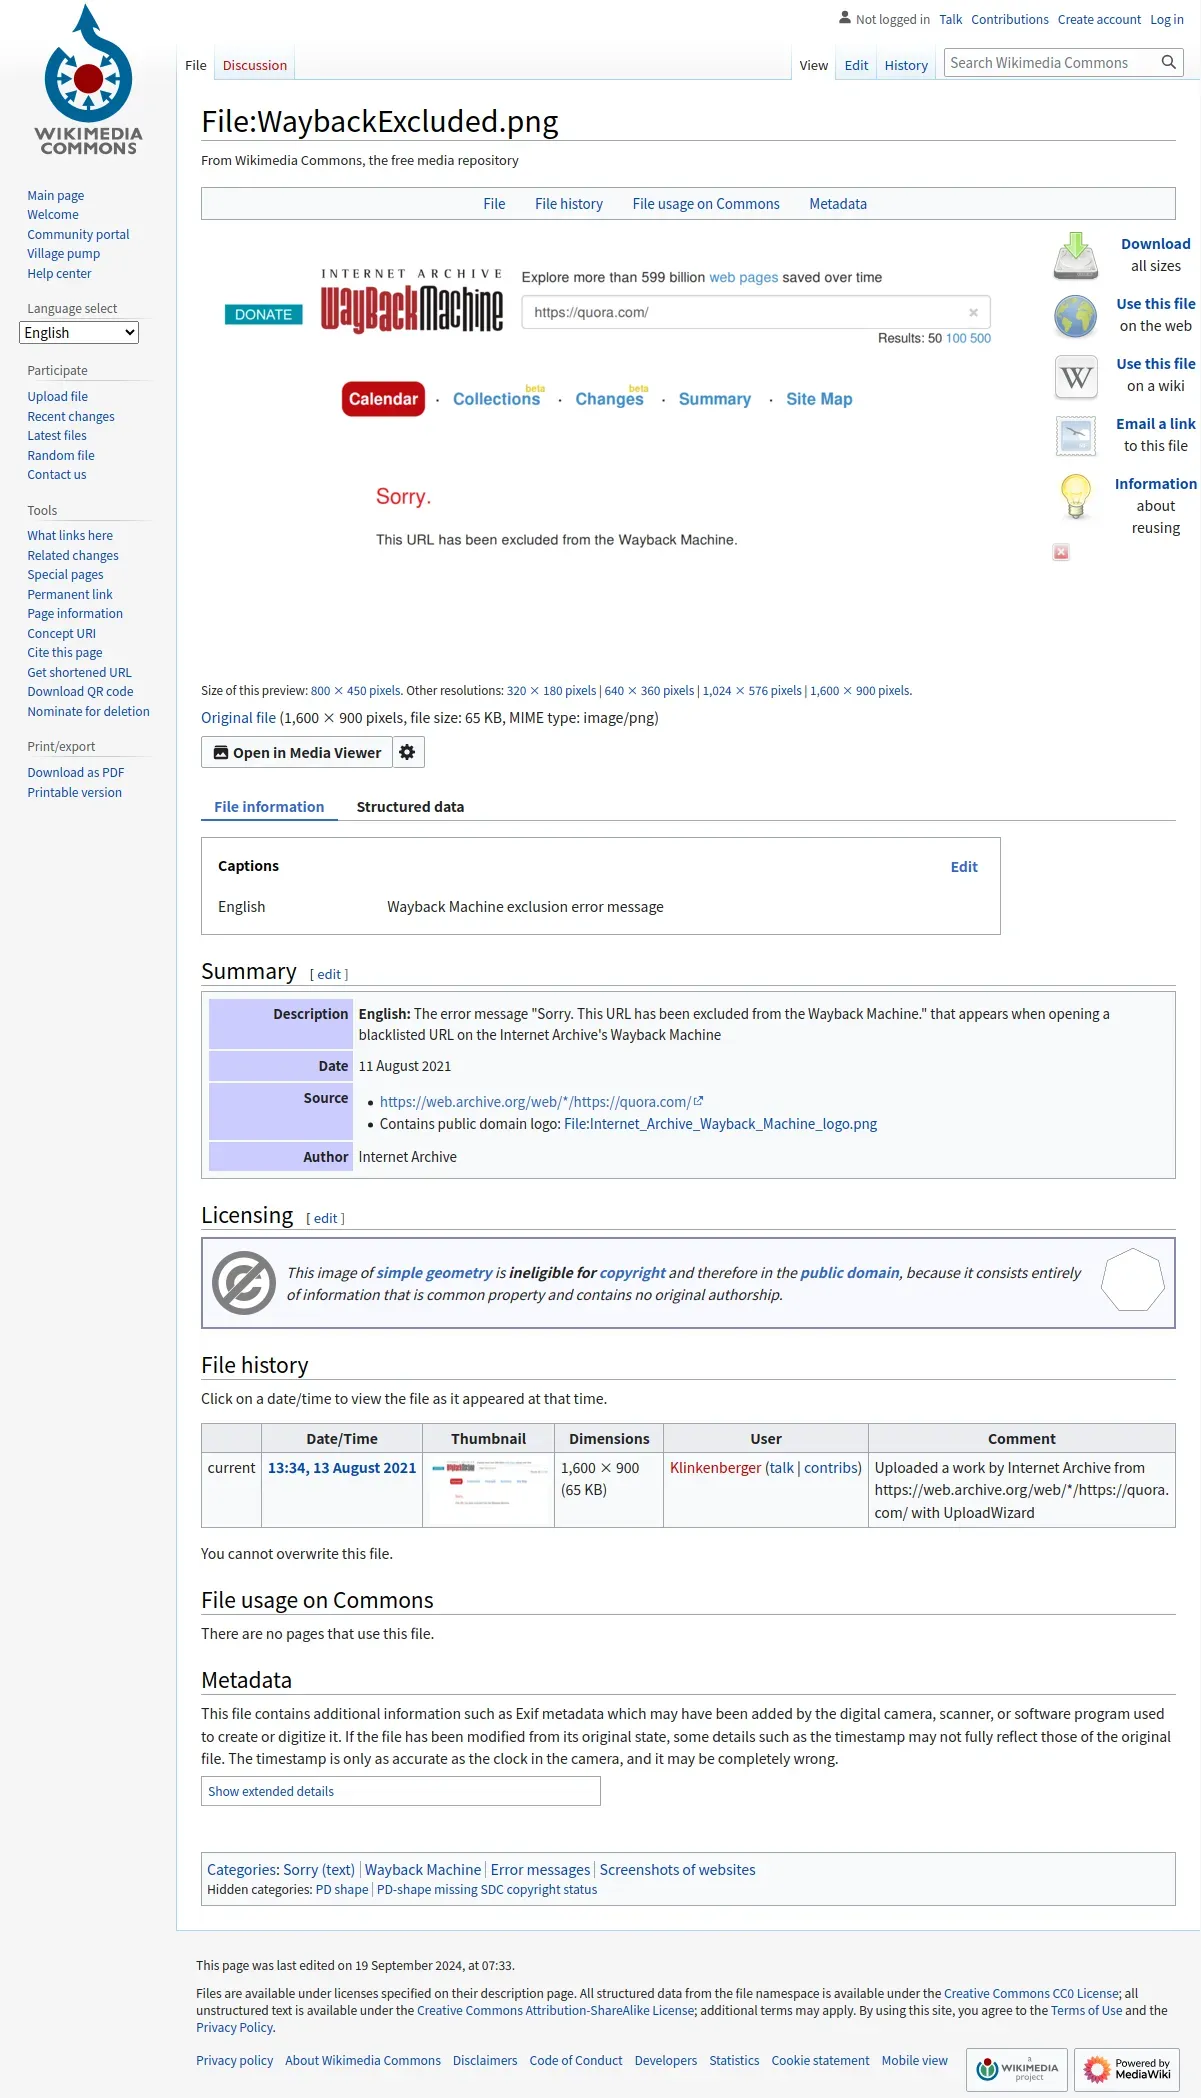The height and width of the screenshot is (2098, 1201).
Task: Click Nominate for deletion
Action: point(88,712)
